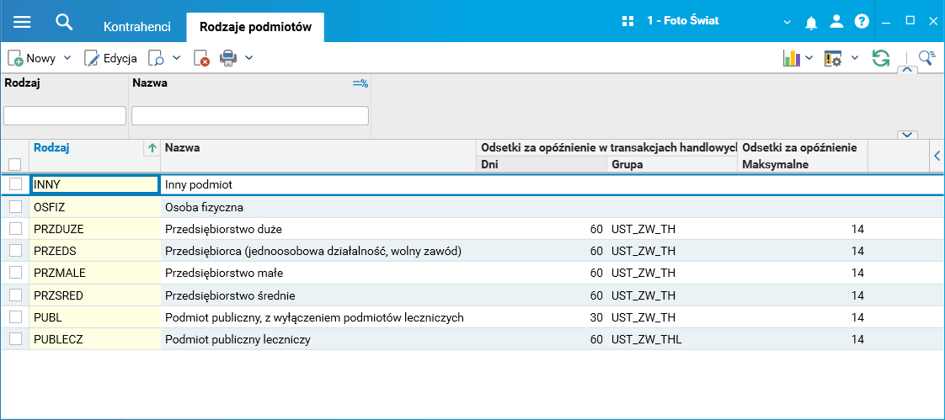Click the magnifier search icon in header

pyautogui.click(x=64, y=21)
